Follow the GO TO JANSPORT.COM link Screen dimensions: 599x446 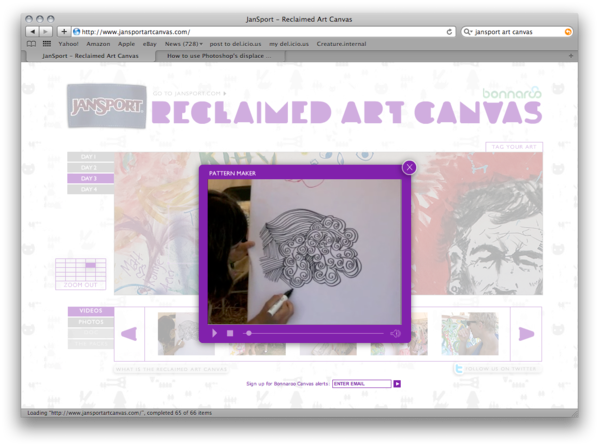(x=189, y=93)
